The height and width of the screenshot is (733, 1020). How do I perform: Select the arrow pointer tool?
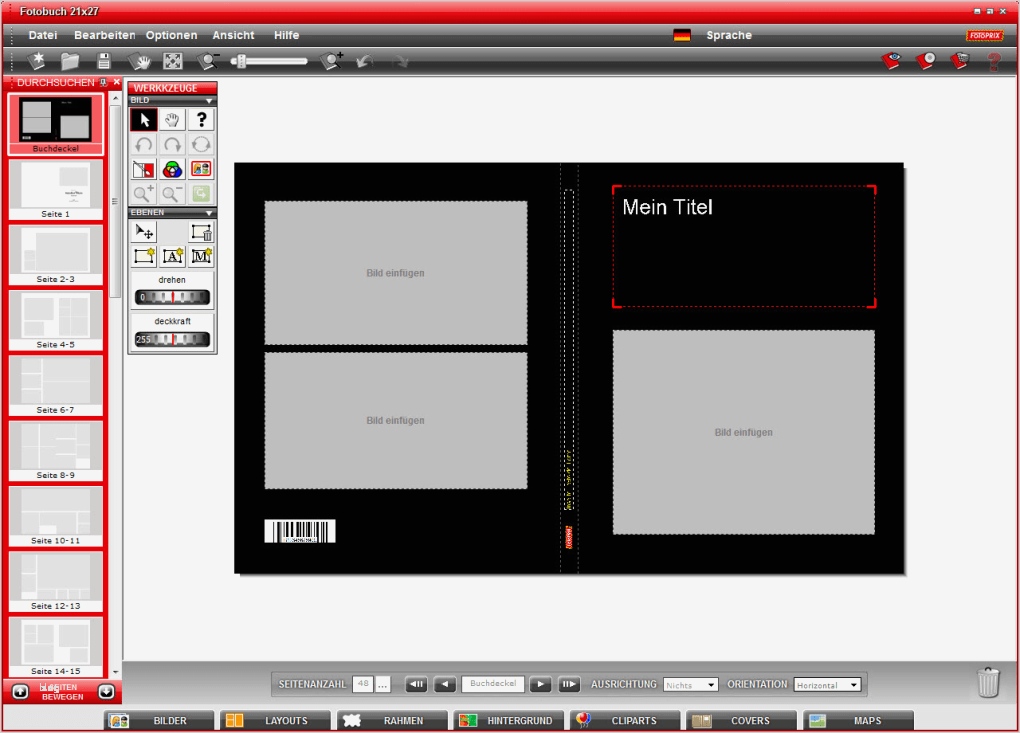tap(144, 120)
